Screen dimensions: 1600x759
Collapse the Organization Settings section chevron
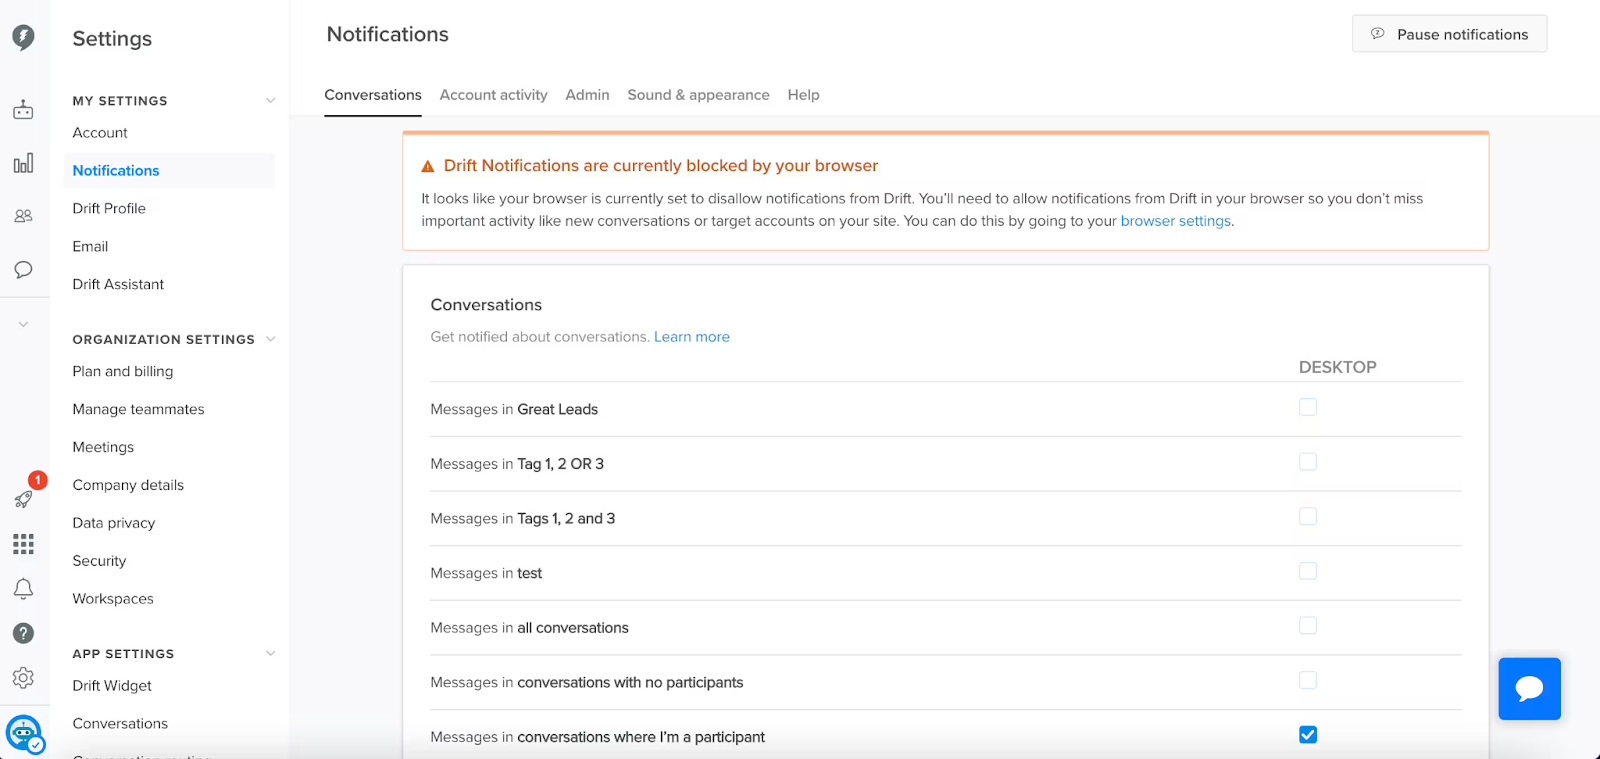tap(270, 339)
